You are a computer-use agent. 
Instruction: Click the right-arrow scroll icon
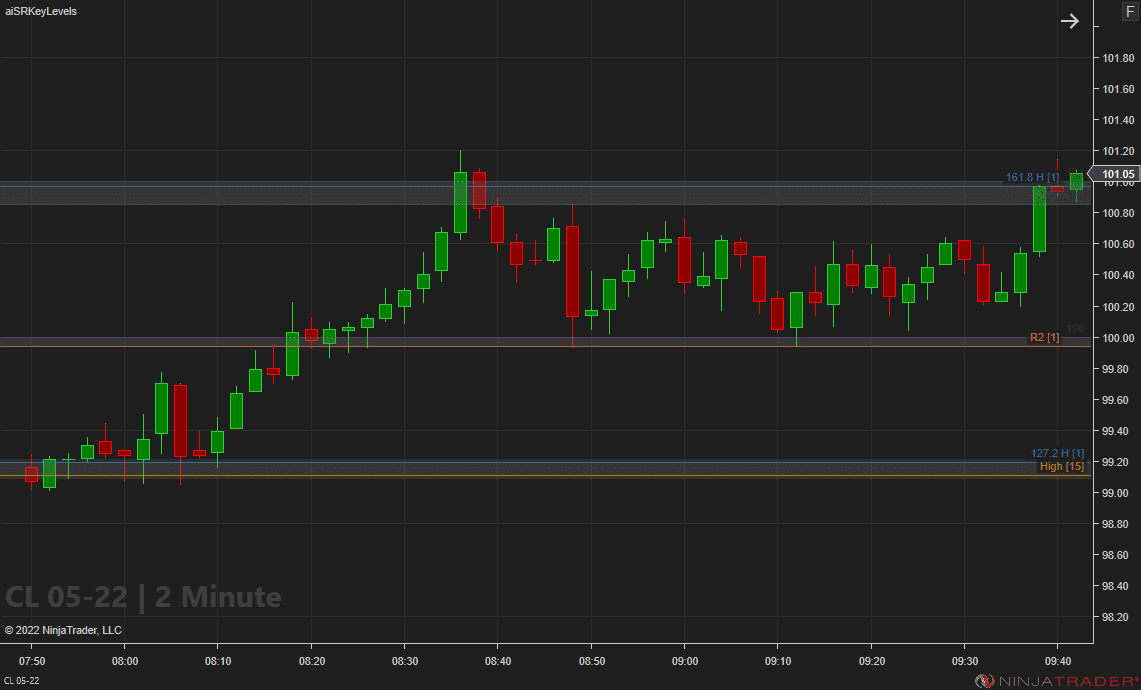click(1070, 21)
